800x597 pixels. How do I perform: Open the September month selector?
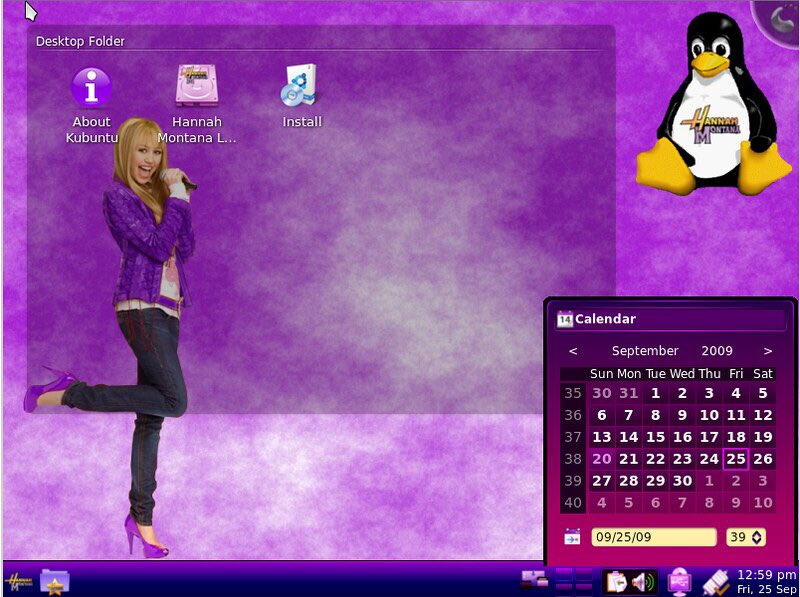645,351
